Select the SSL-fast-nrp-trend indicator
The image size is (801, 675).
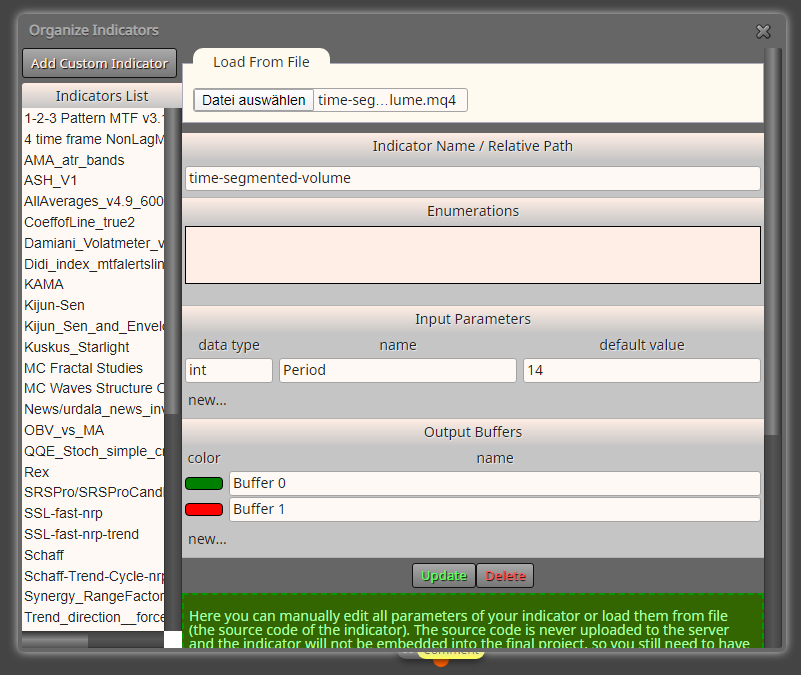click(x=93, y=534)
